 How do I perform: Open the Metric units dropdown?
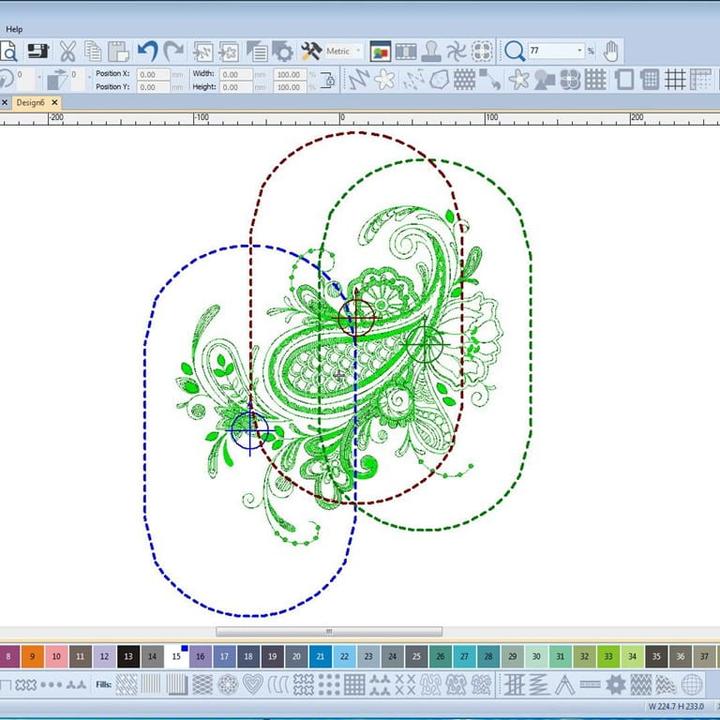point(357,51)
